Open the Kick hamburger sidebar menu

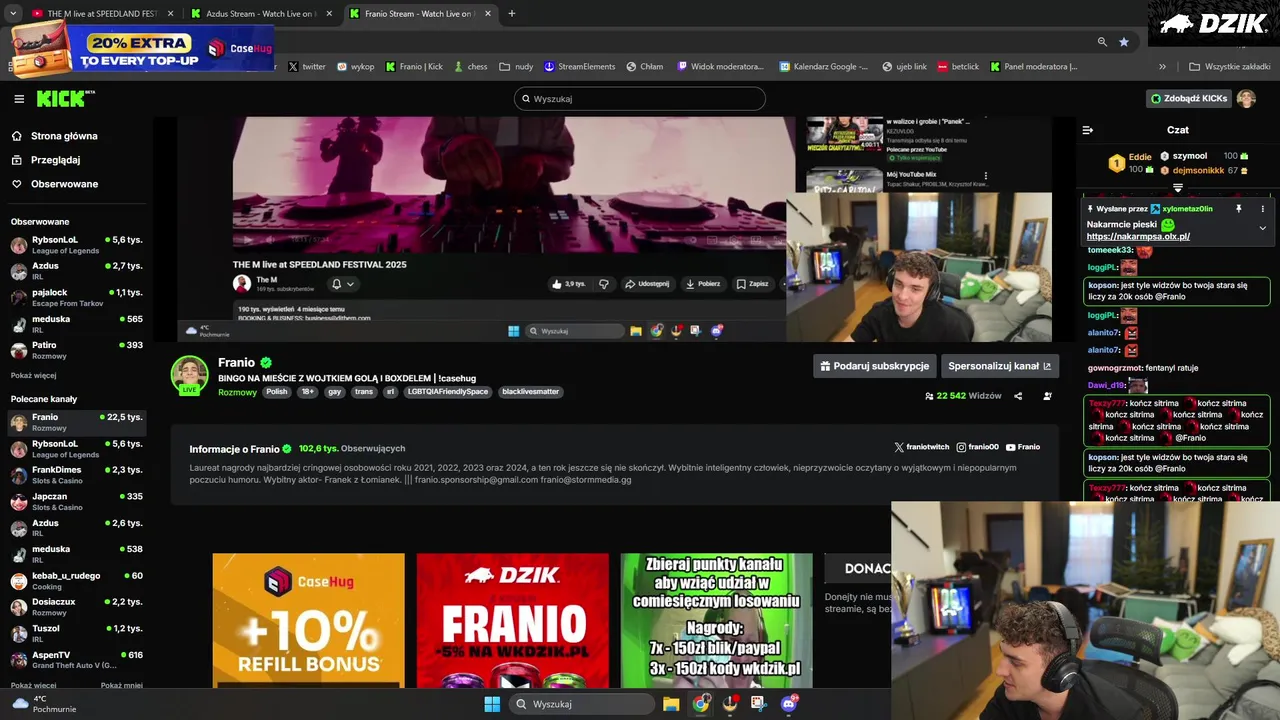(19, 99)
